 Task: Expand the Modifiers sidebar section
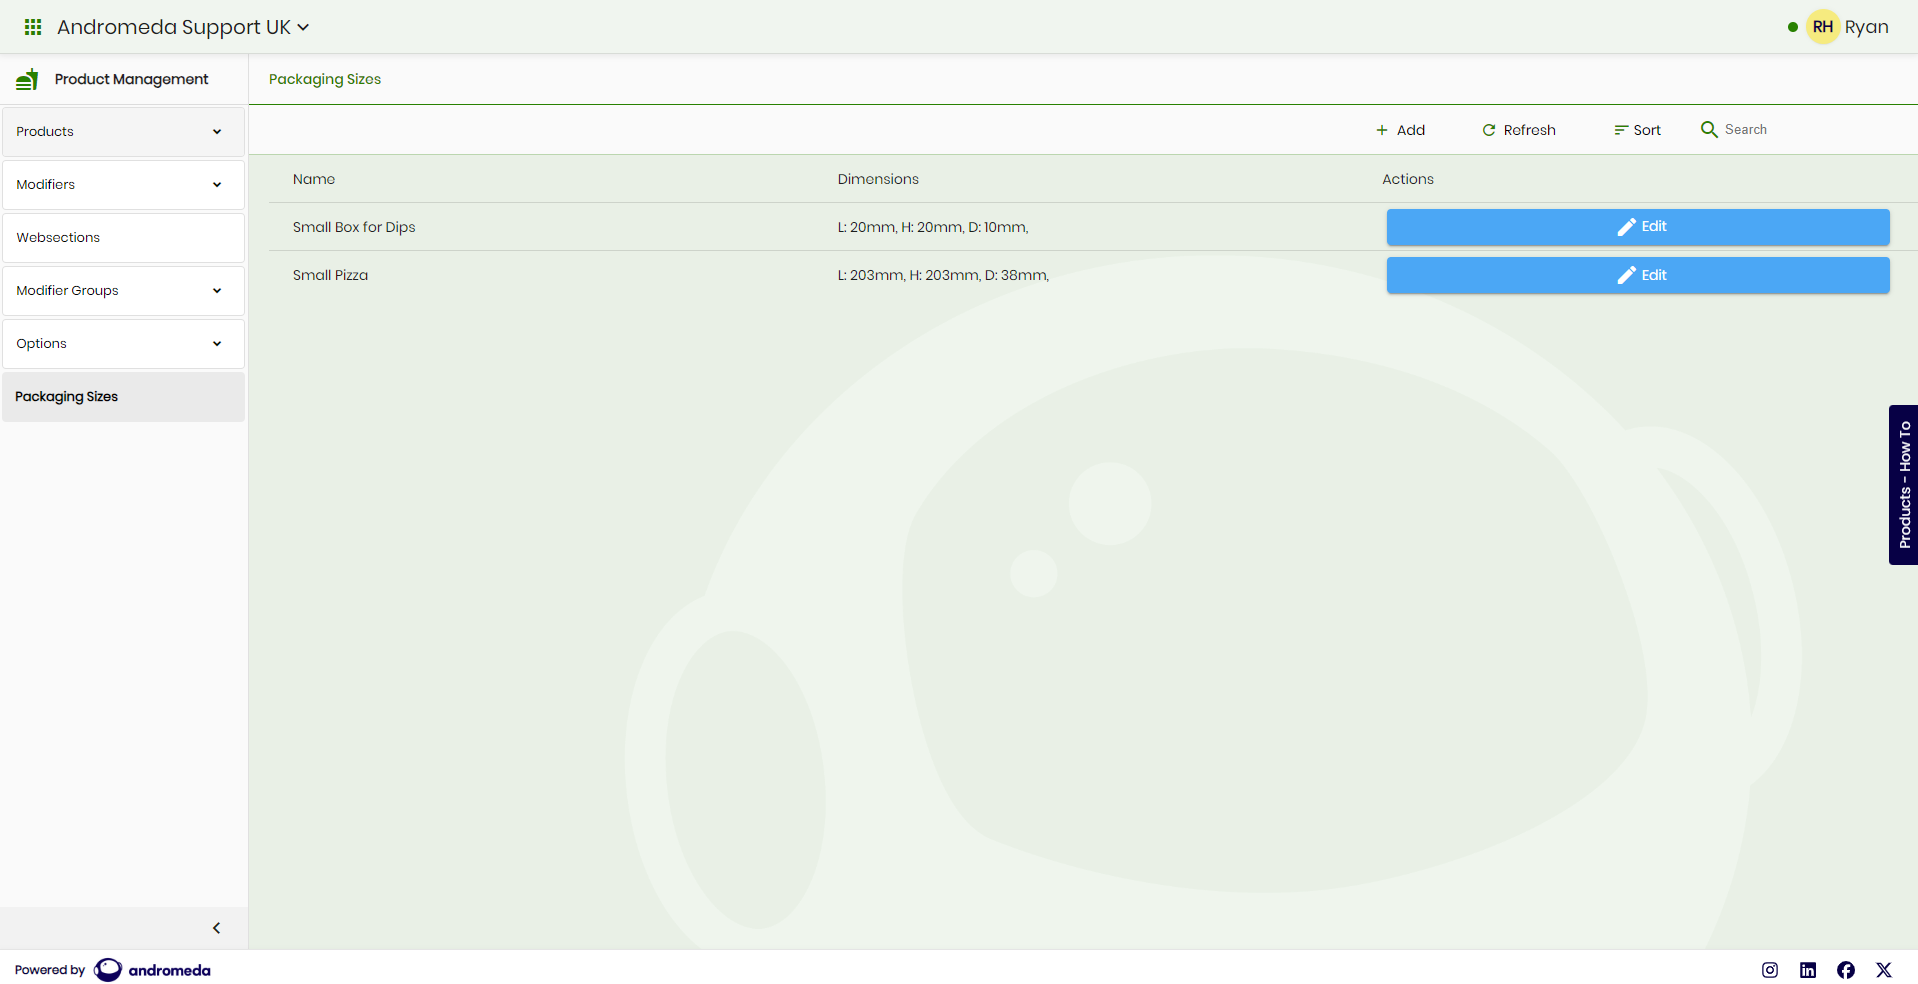coord(123,185)
